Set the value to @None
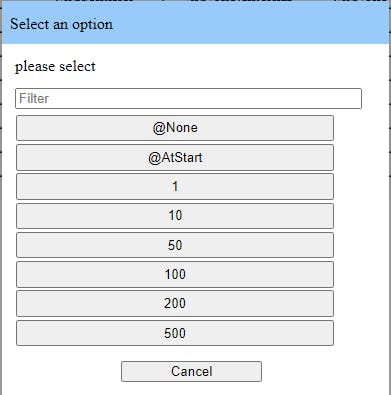 click(x=175, y=128)
